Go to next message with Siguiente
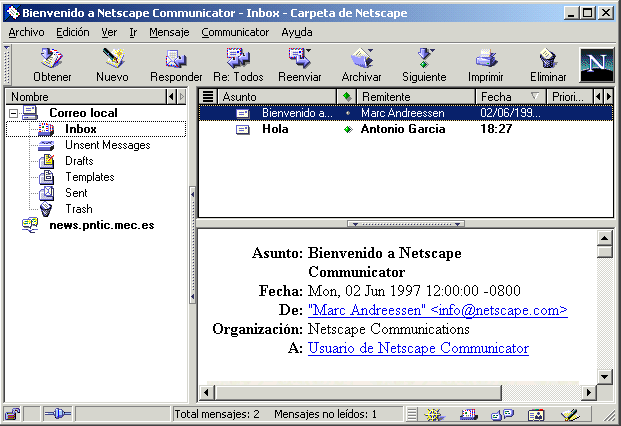 [424, 64]
